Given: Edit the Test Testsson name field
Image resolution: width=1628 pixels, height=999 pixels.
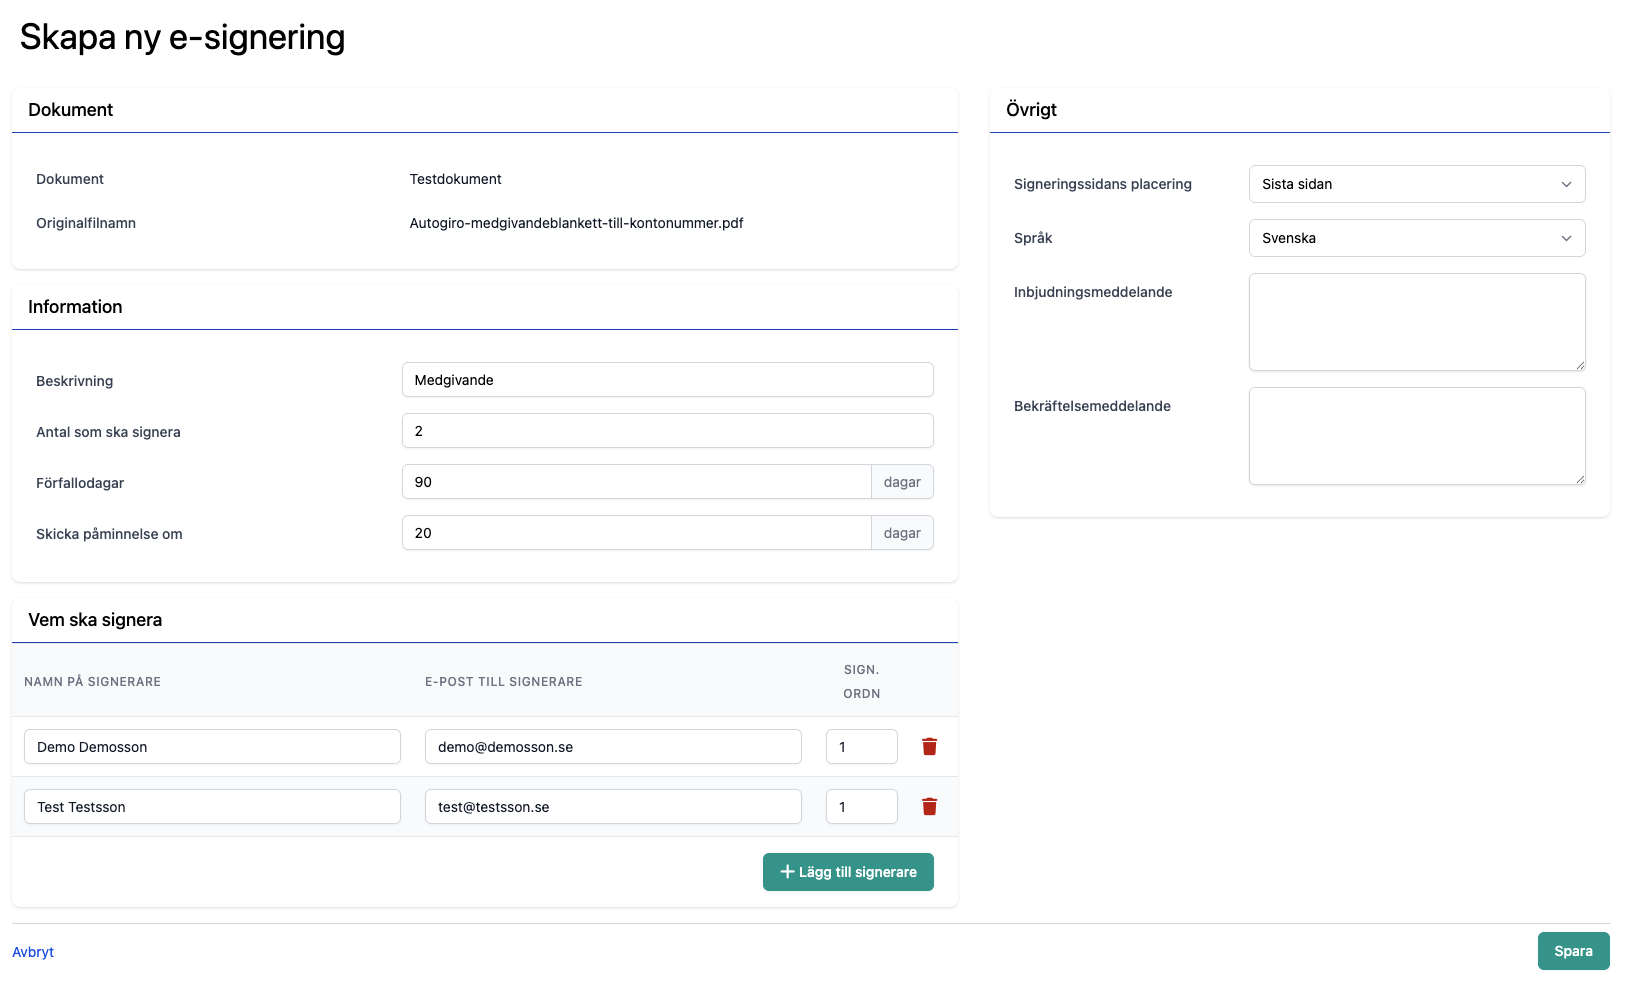Looking at the screenshot, I should click(x=212, y=807).
